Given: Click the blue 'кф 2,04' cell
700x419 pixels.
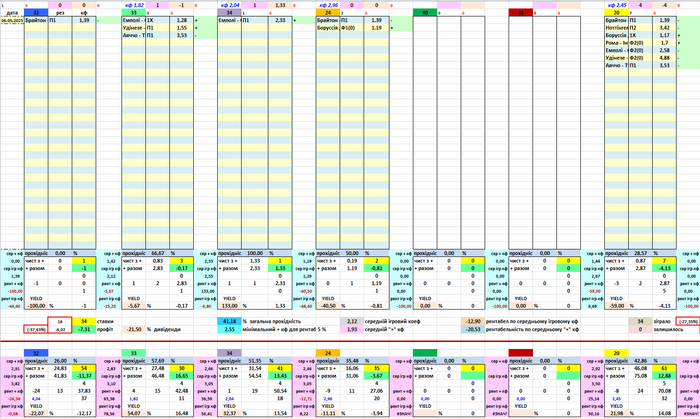Looking at the screenshot, I should (229, 5).
